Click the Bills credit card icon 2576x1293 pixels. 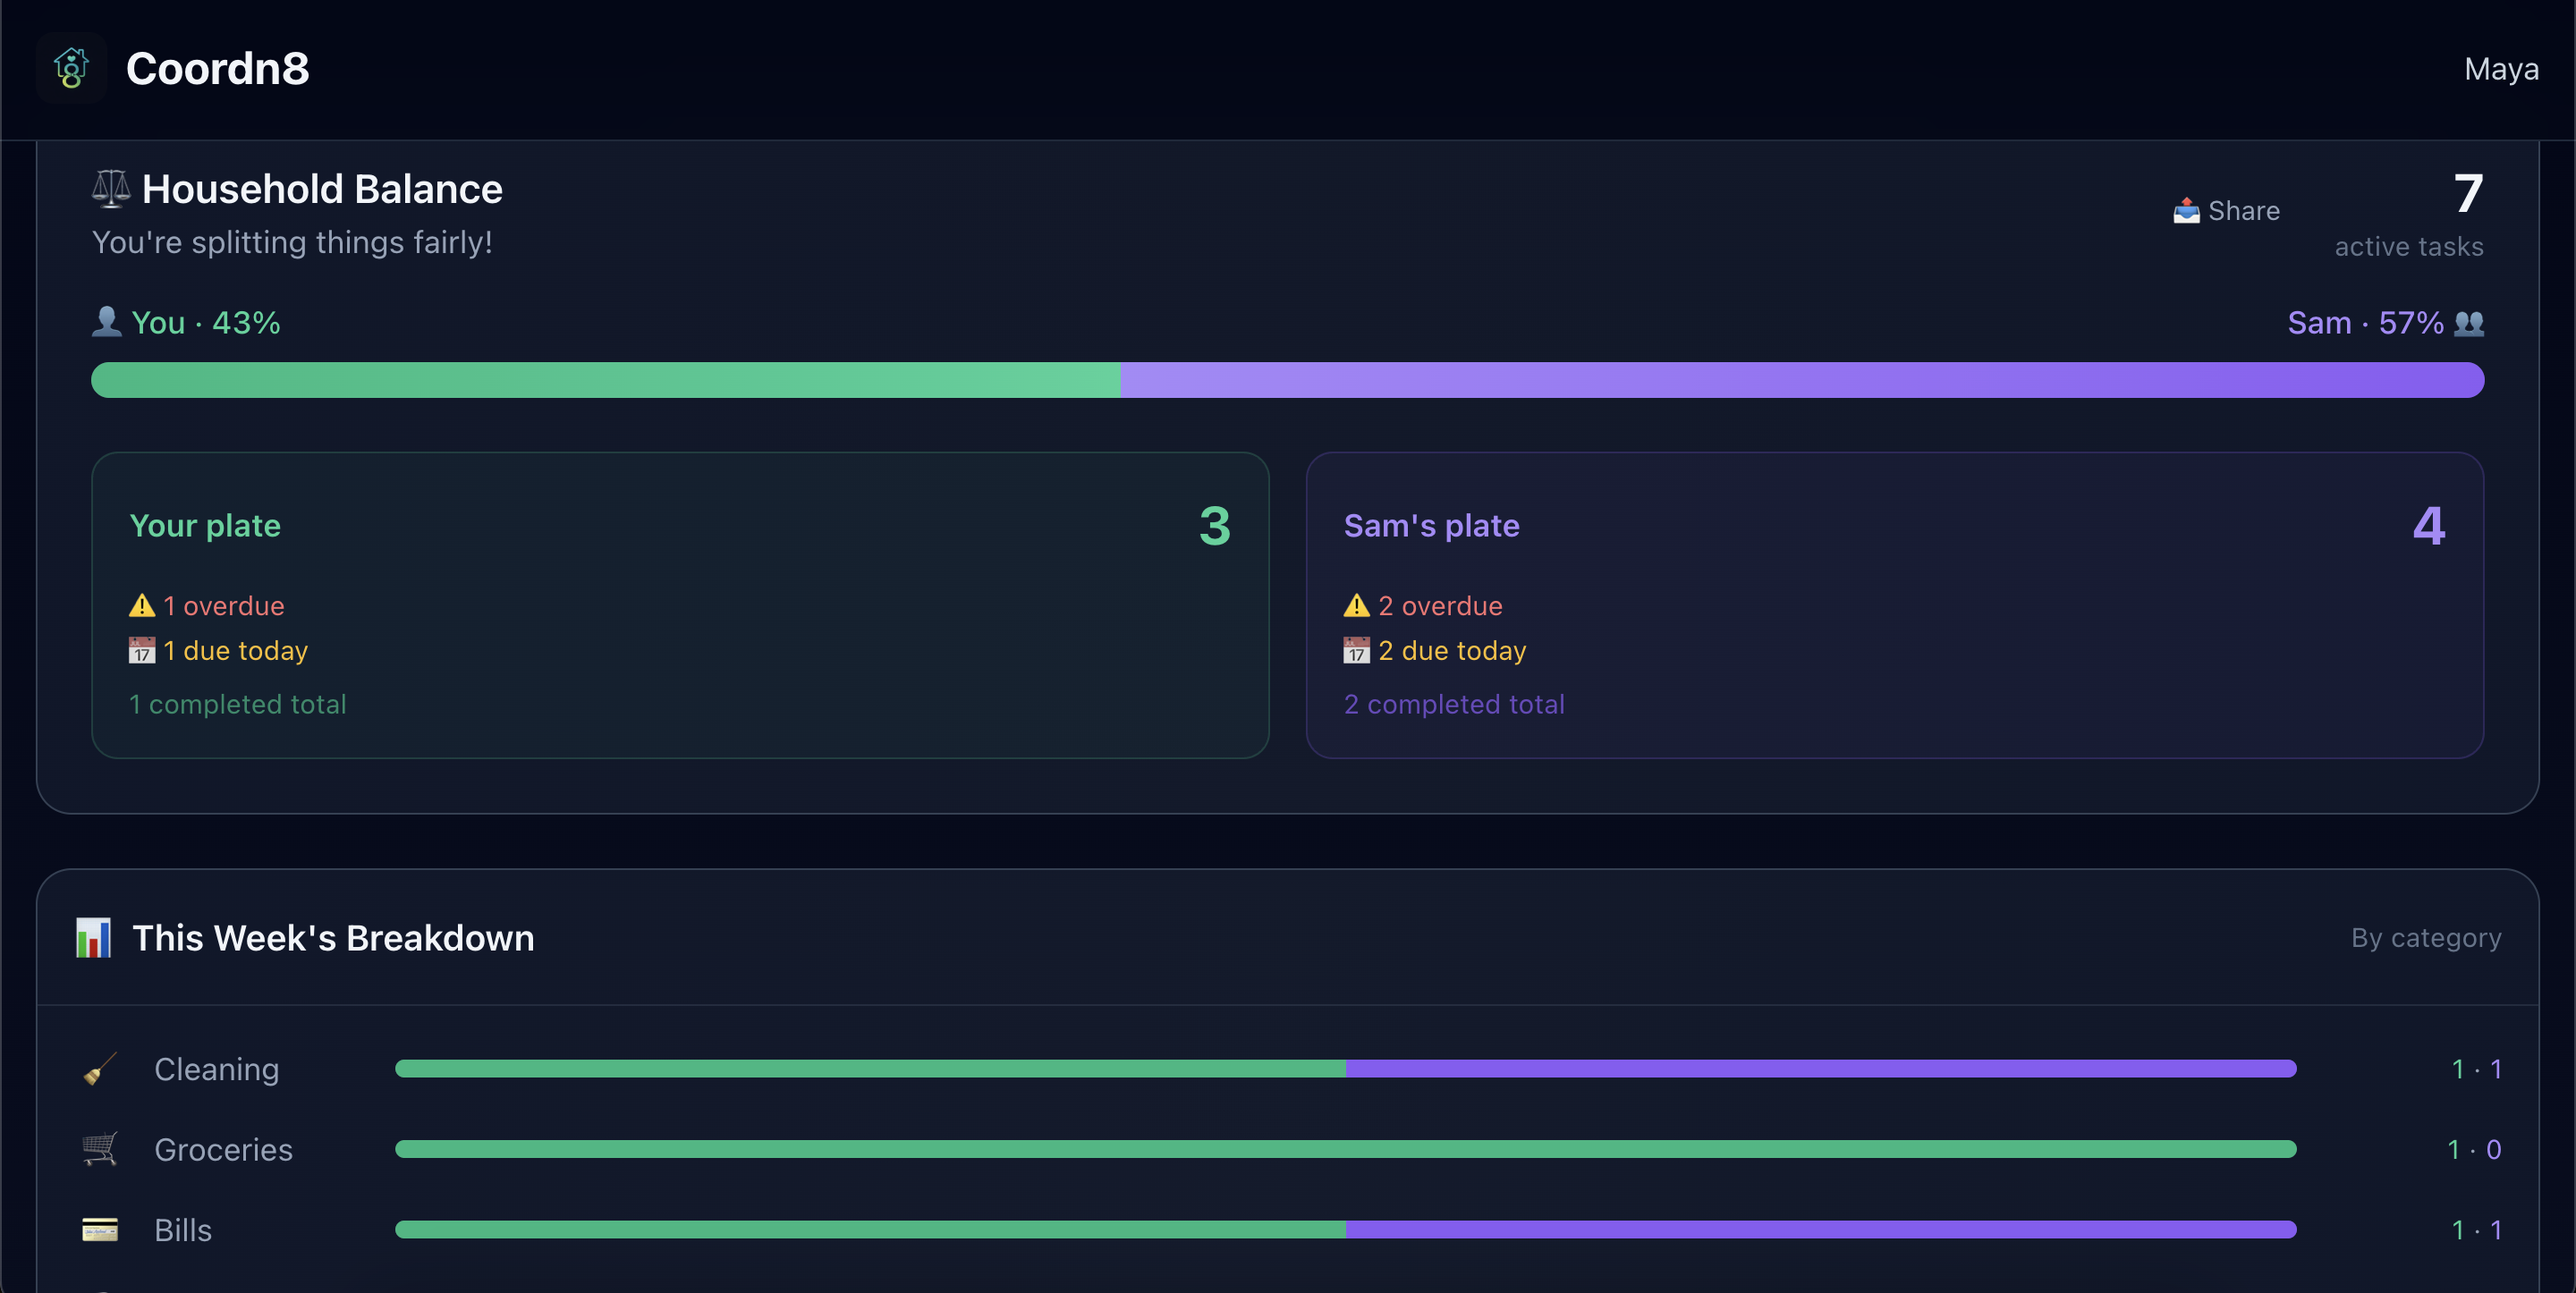100,1229
